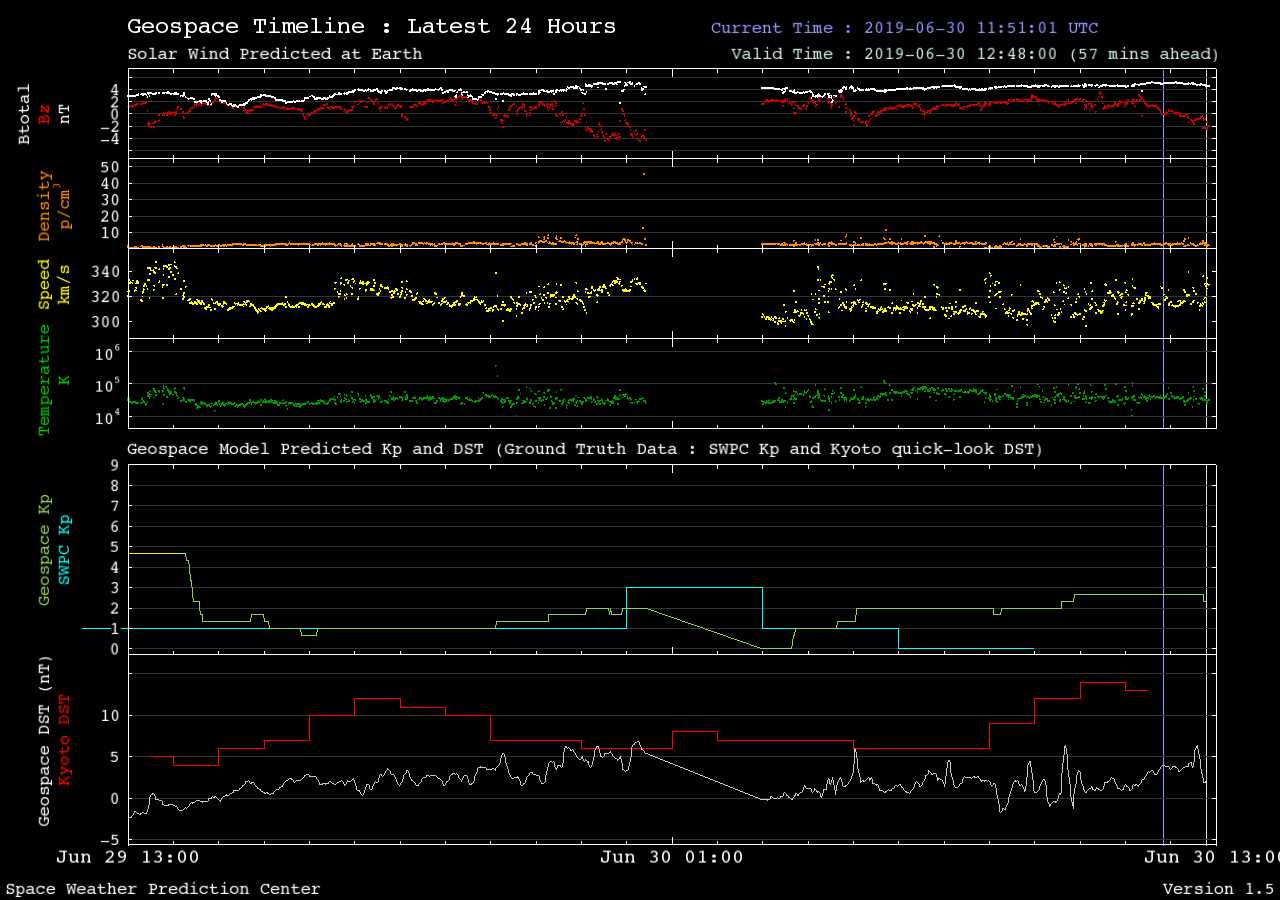Click the nT unit label
Screen dimensions: 1280x900
[65, 115]
